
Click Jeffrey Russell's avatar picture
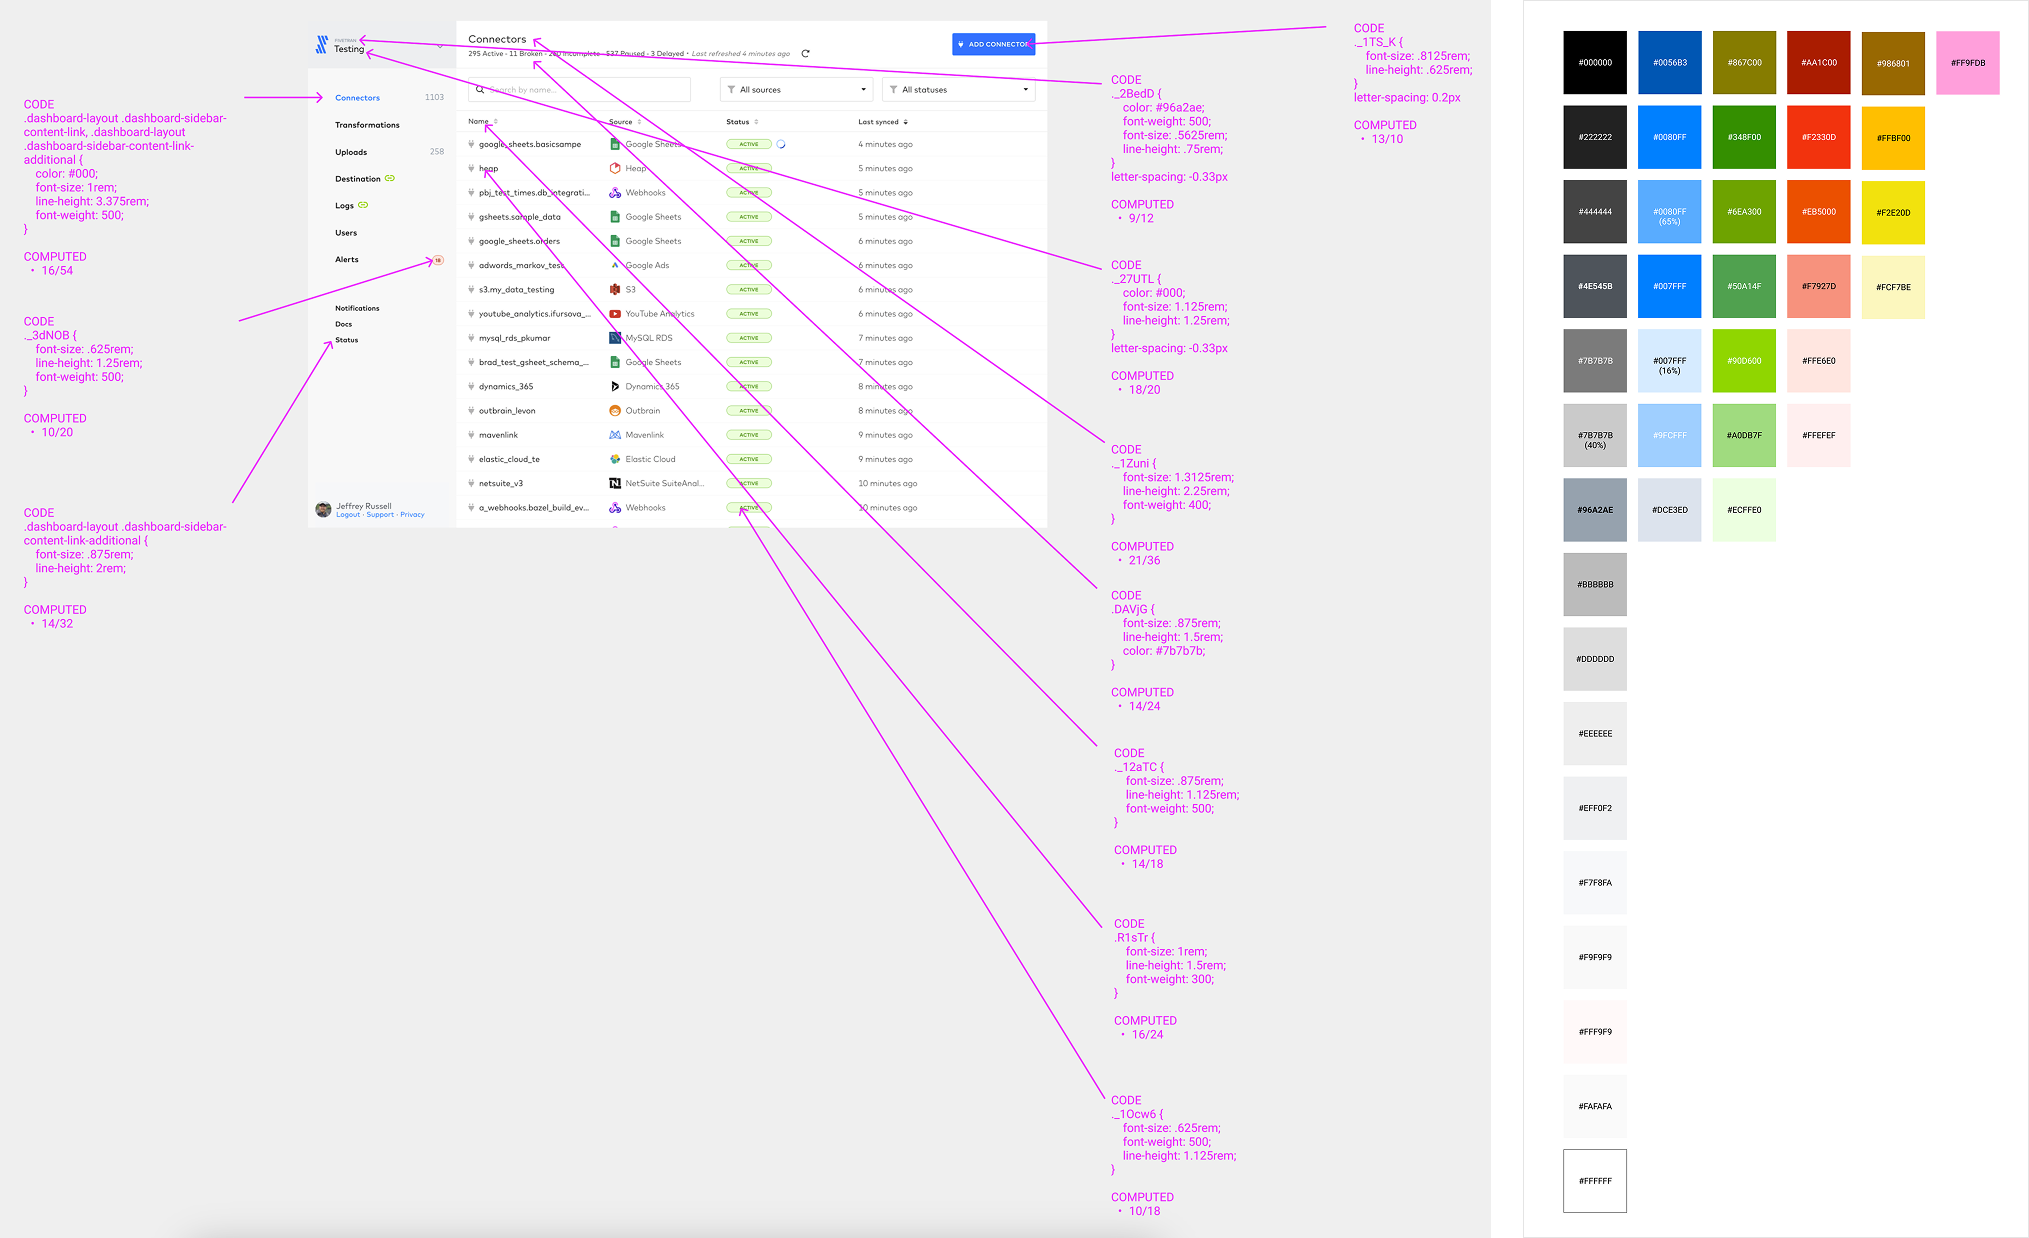(323, 510)
